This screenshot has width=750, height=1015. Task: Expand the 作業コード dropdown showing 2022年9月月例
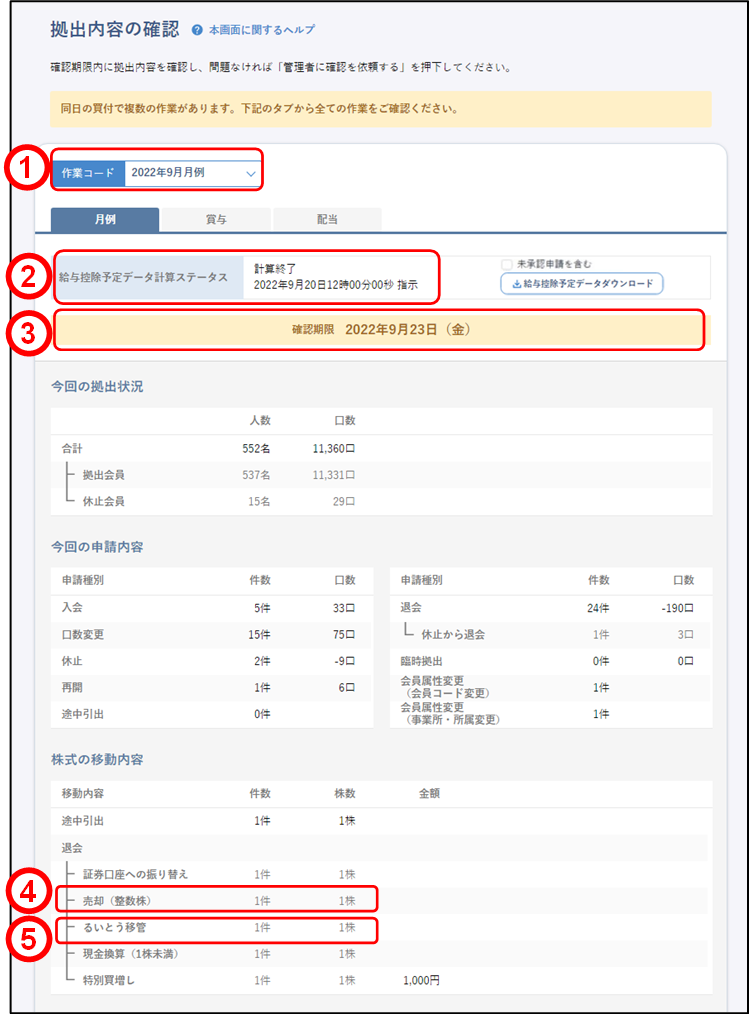point(193,173)
